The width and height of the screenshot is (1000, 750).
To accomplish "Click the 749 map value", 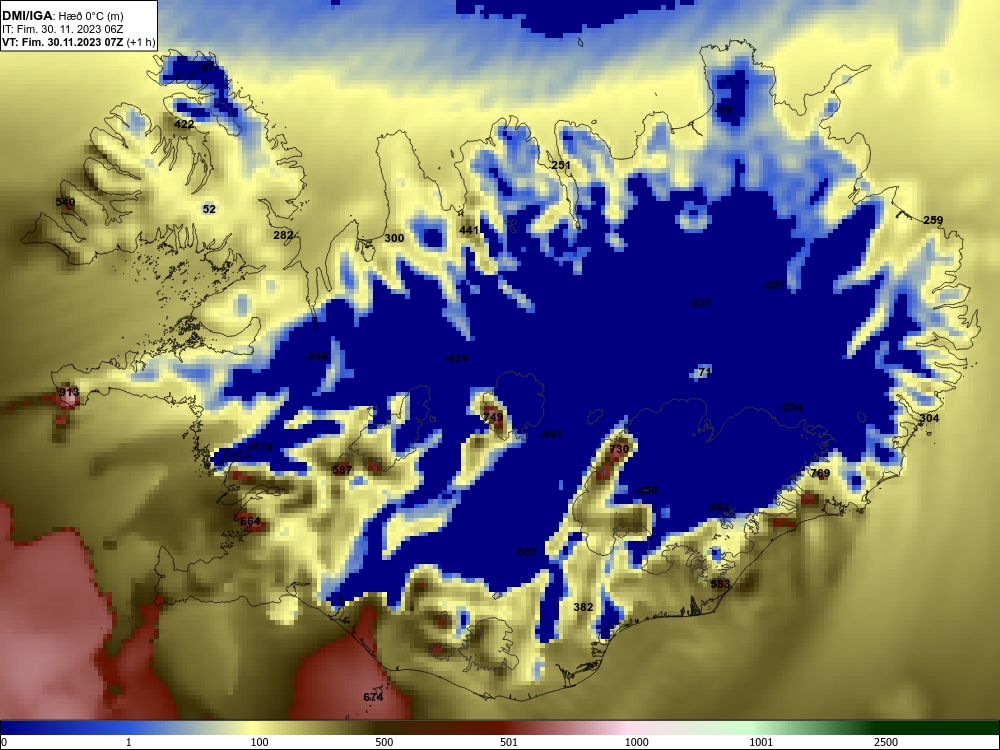I will [493, 417].
